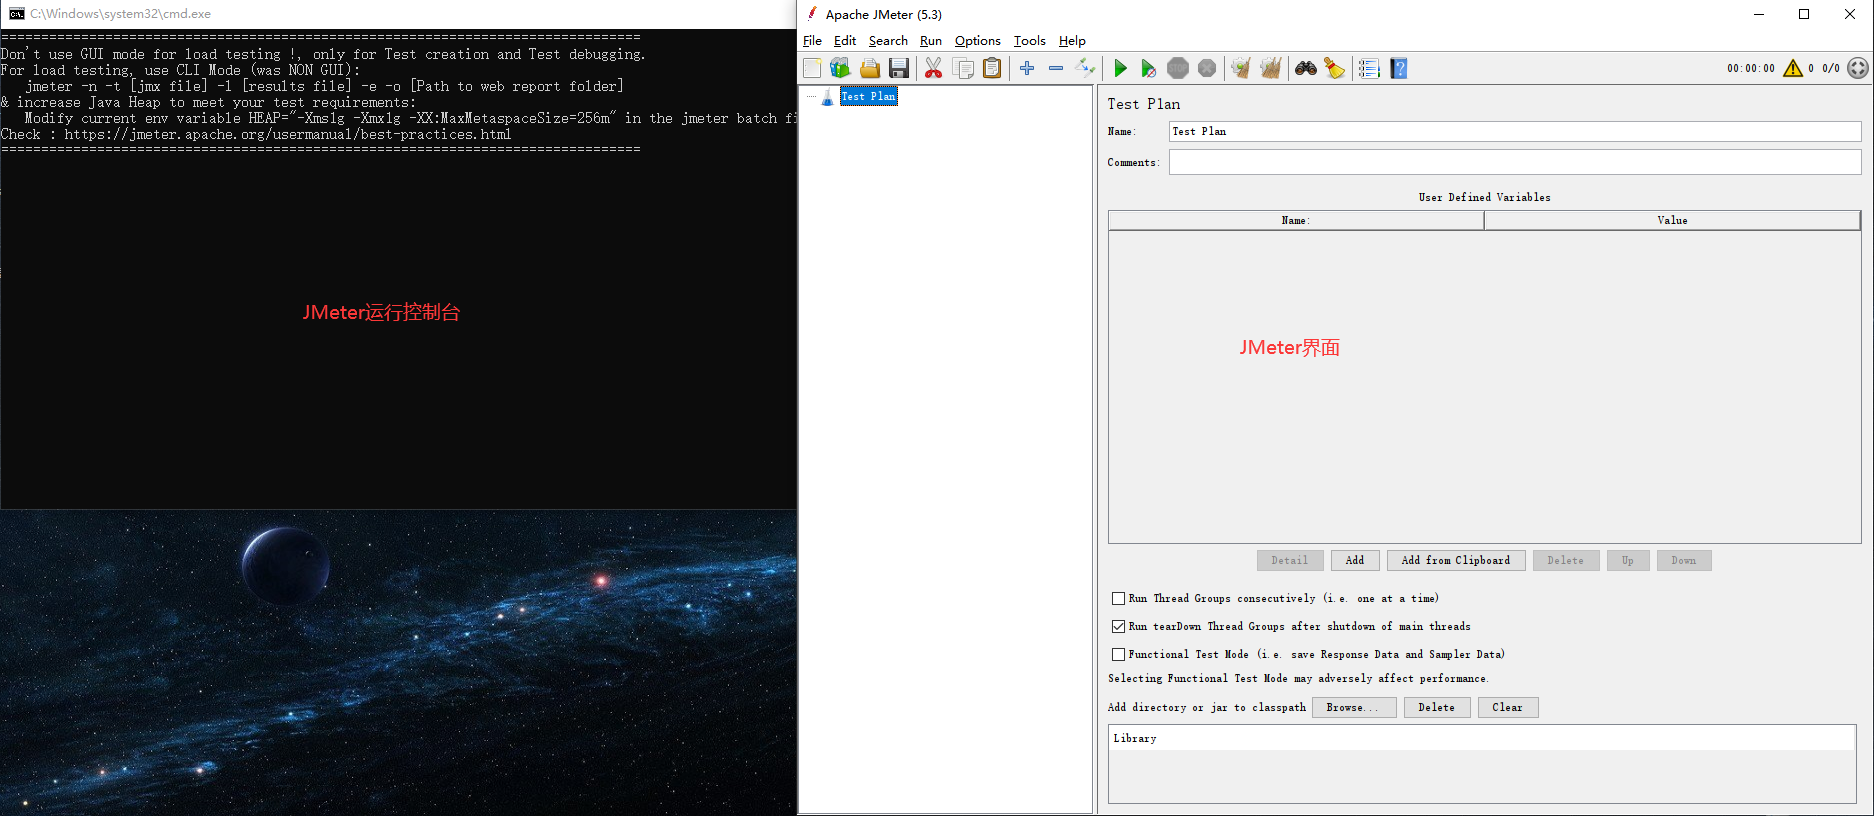Collapse all nodes with minus icon
This screenshot has height=816, width=1874.
1056,68
